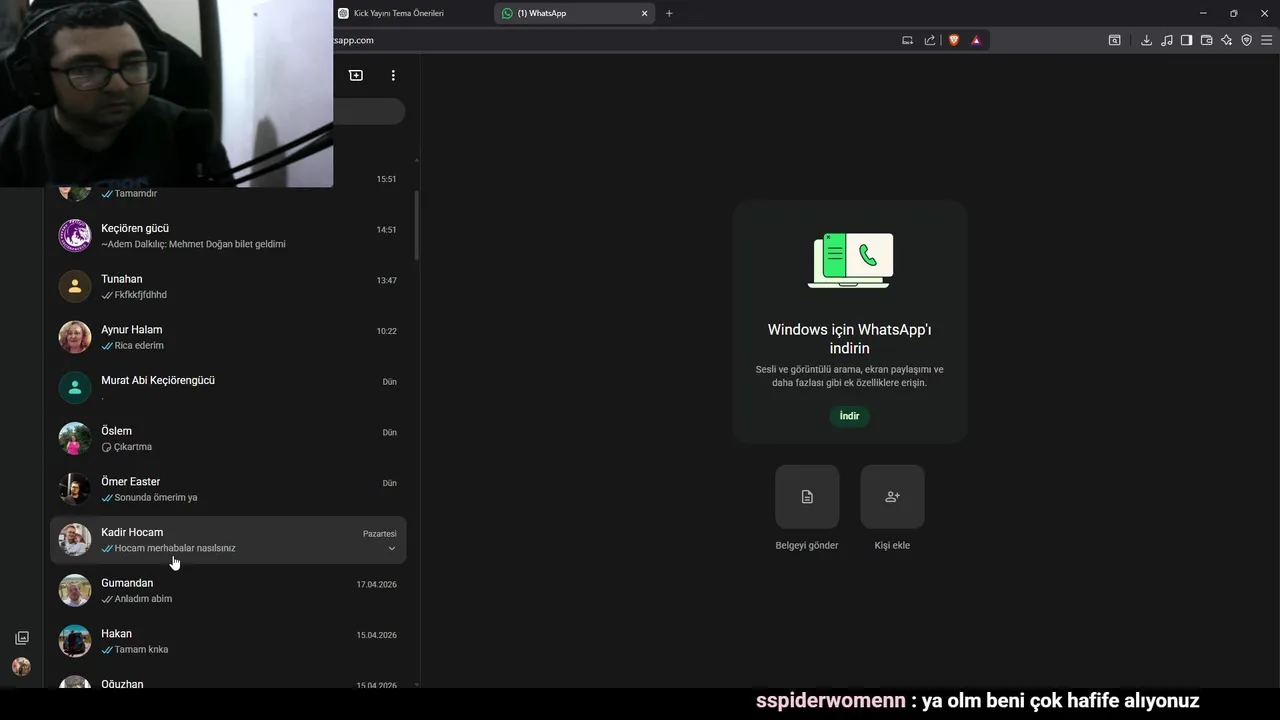
Task: Switch to Kick Yayını Tema Önerileri tab
Action: [x=410, y=13]
